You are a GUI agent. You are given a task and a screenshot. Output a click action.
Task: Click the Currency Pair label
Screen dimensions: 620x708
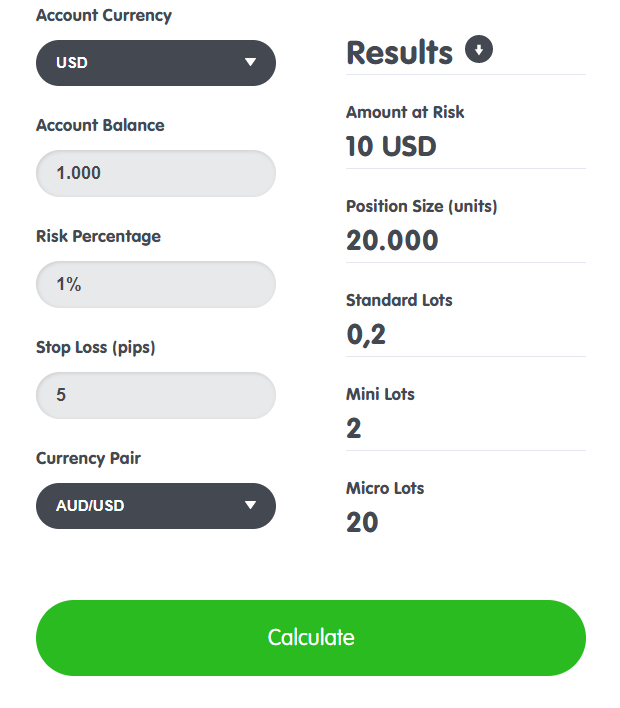[x=89, y=458]
